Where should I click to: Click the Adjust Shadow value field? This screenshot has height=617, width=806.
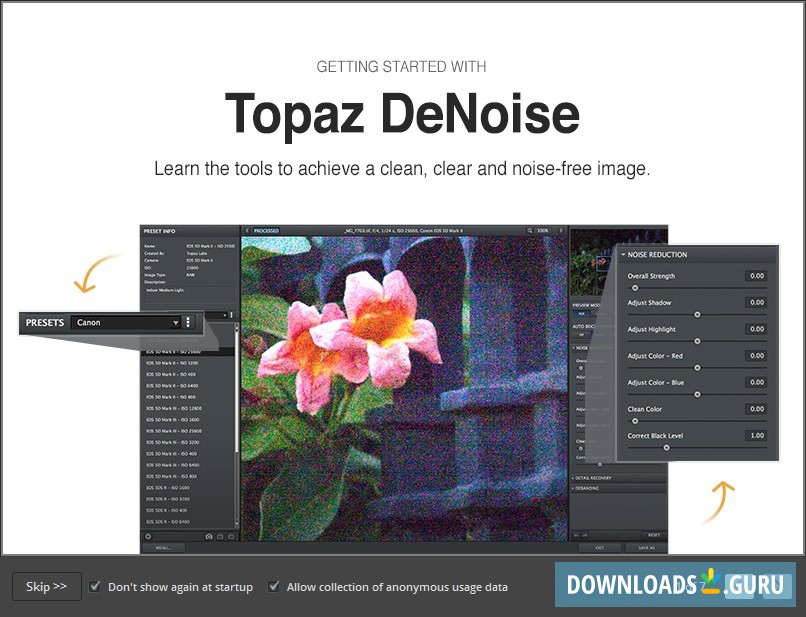click(x=756, y=302)
